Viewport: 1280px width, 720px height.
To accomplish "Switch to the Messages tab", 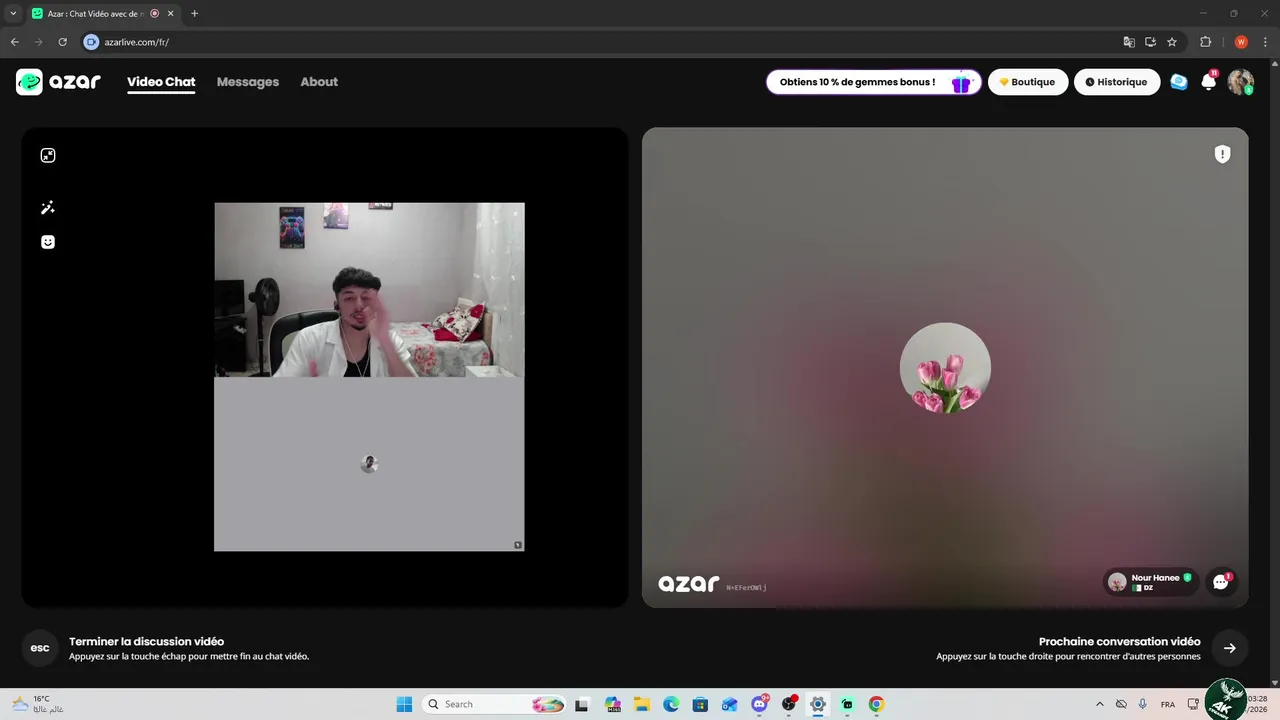I will coord(248,82).
